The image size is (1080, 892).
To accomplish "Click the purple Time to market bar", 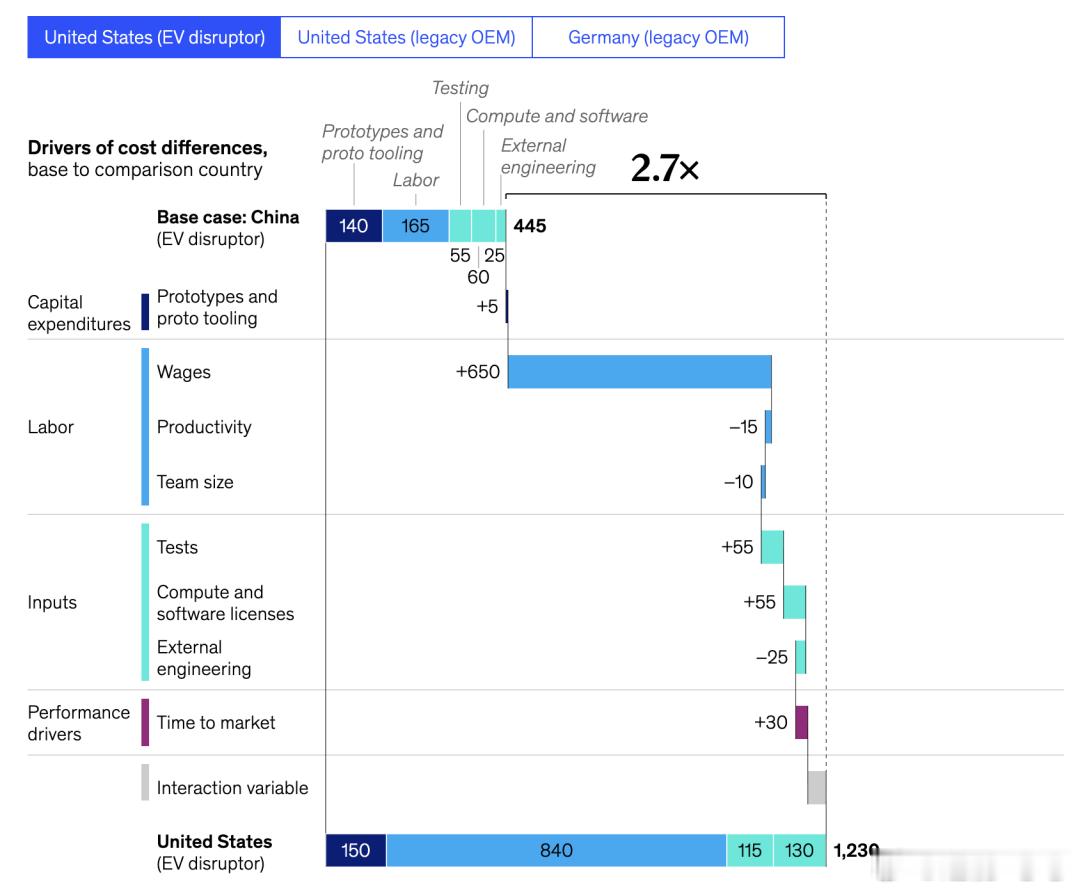I will coord(802,723).
